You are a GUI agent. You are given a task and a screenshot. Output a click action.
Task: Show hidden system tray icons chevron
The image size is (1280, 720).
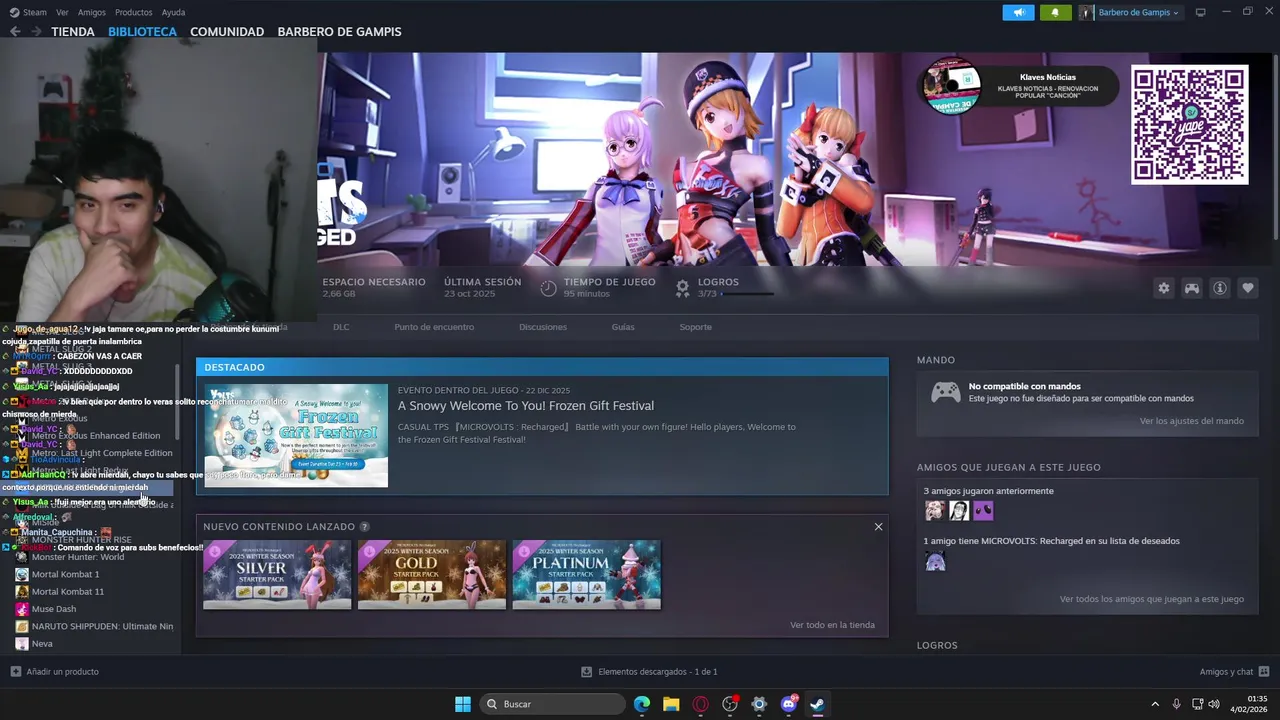(x=1155, y=704)
